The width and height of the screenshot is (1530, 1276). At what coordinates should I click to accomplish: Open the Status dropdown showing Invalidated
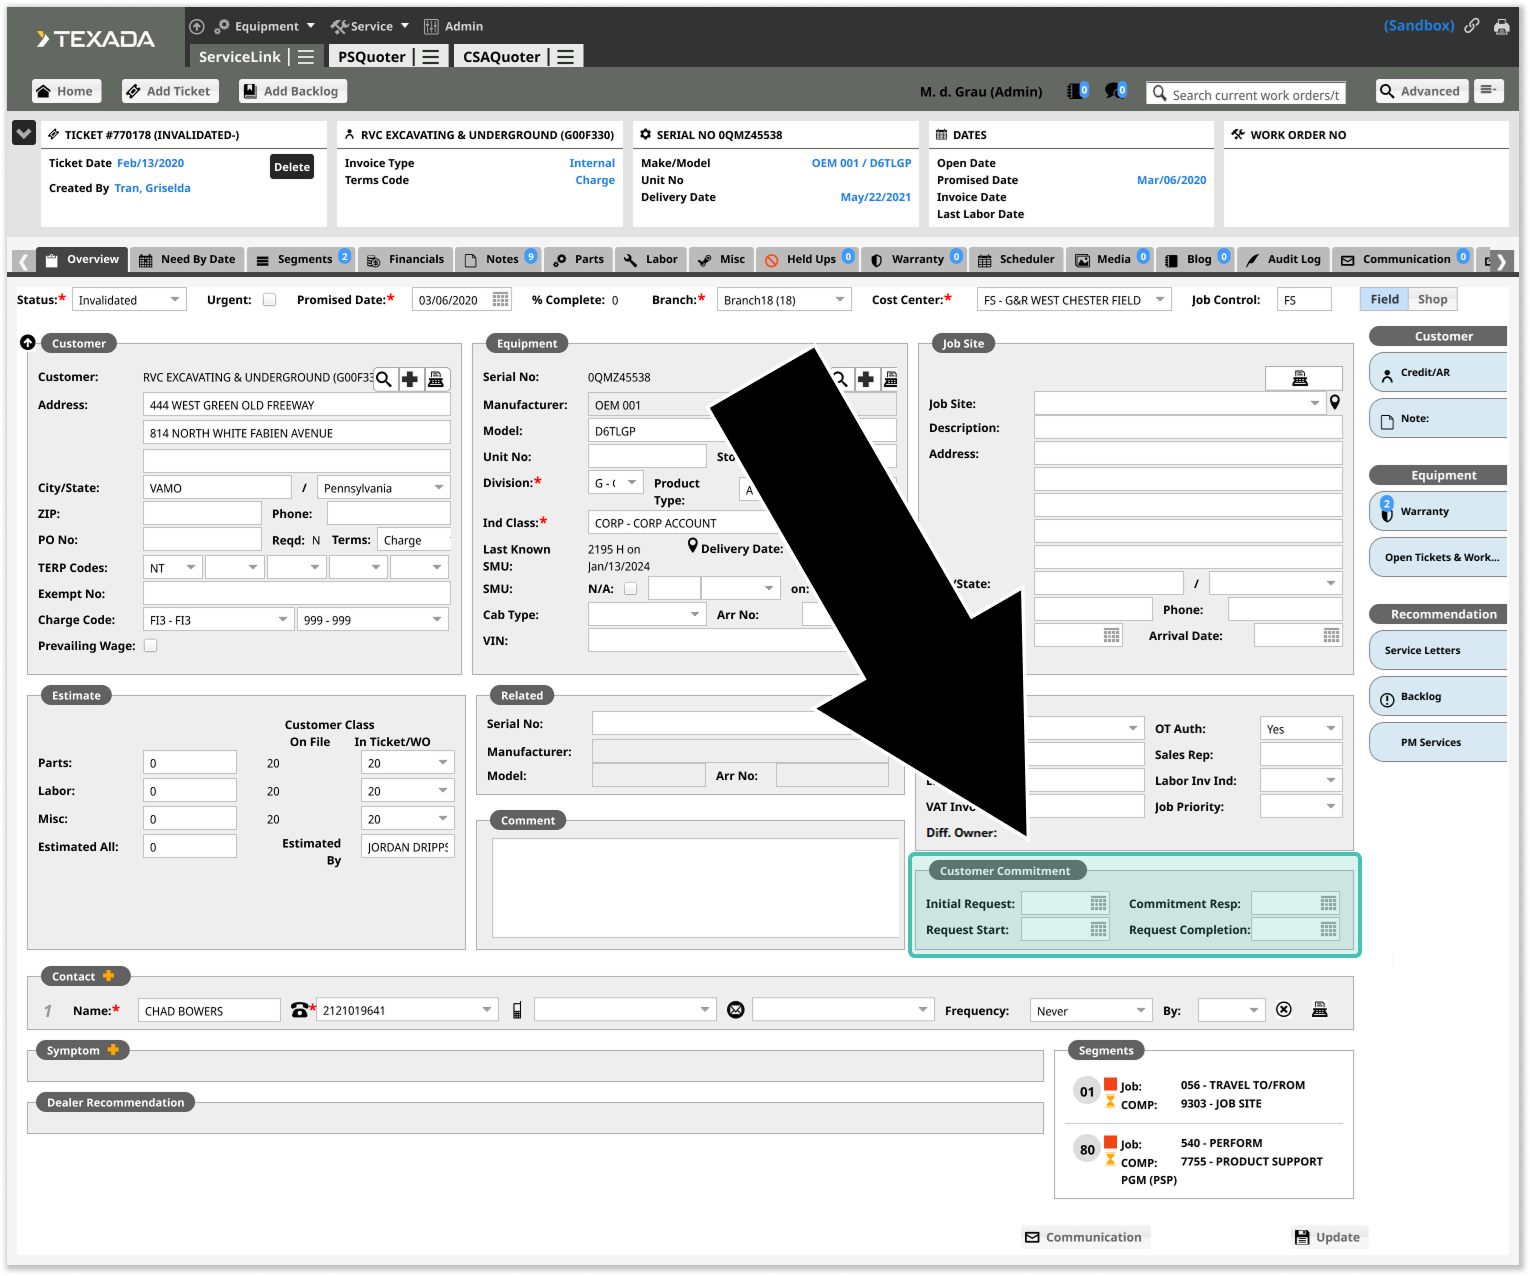129,300
